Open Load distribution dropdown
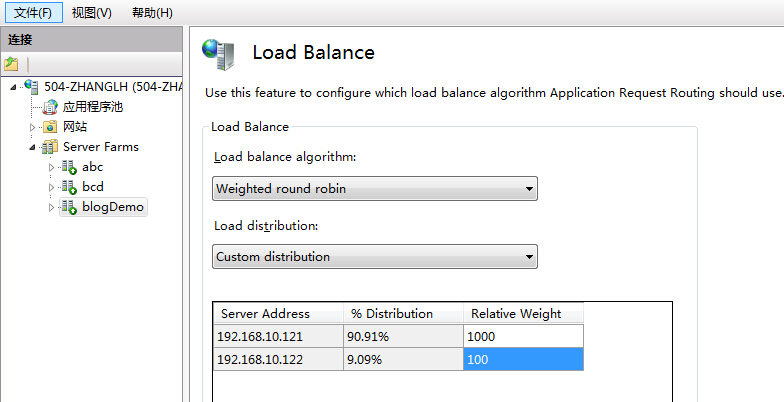The image size is (784, 402). tap(375, 256)
